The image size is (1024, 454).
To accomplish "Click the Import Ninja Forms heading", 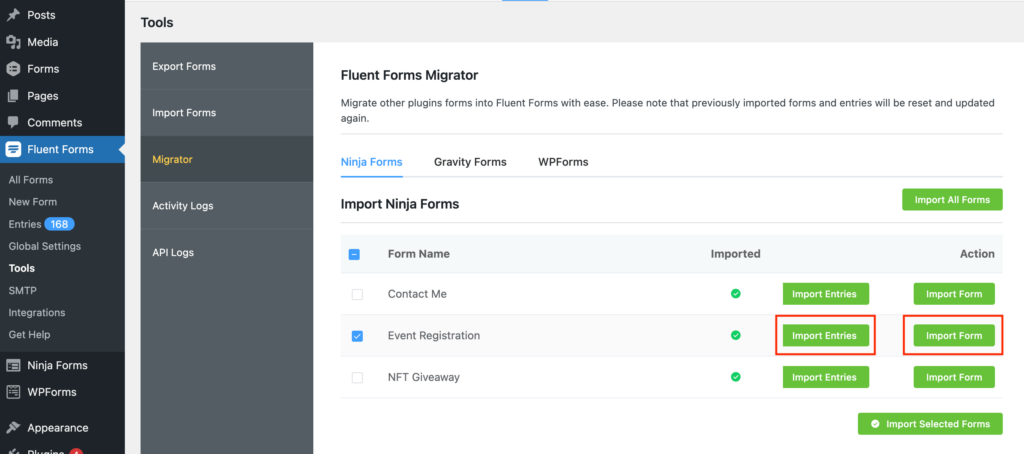I will coord(400,204).
